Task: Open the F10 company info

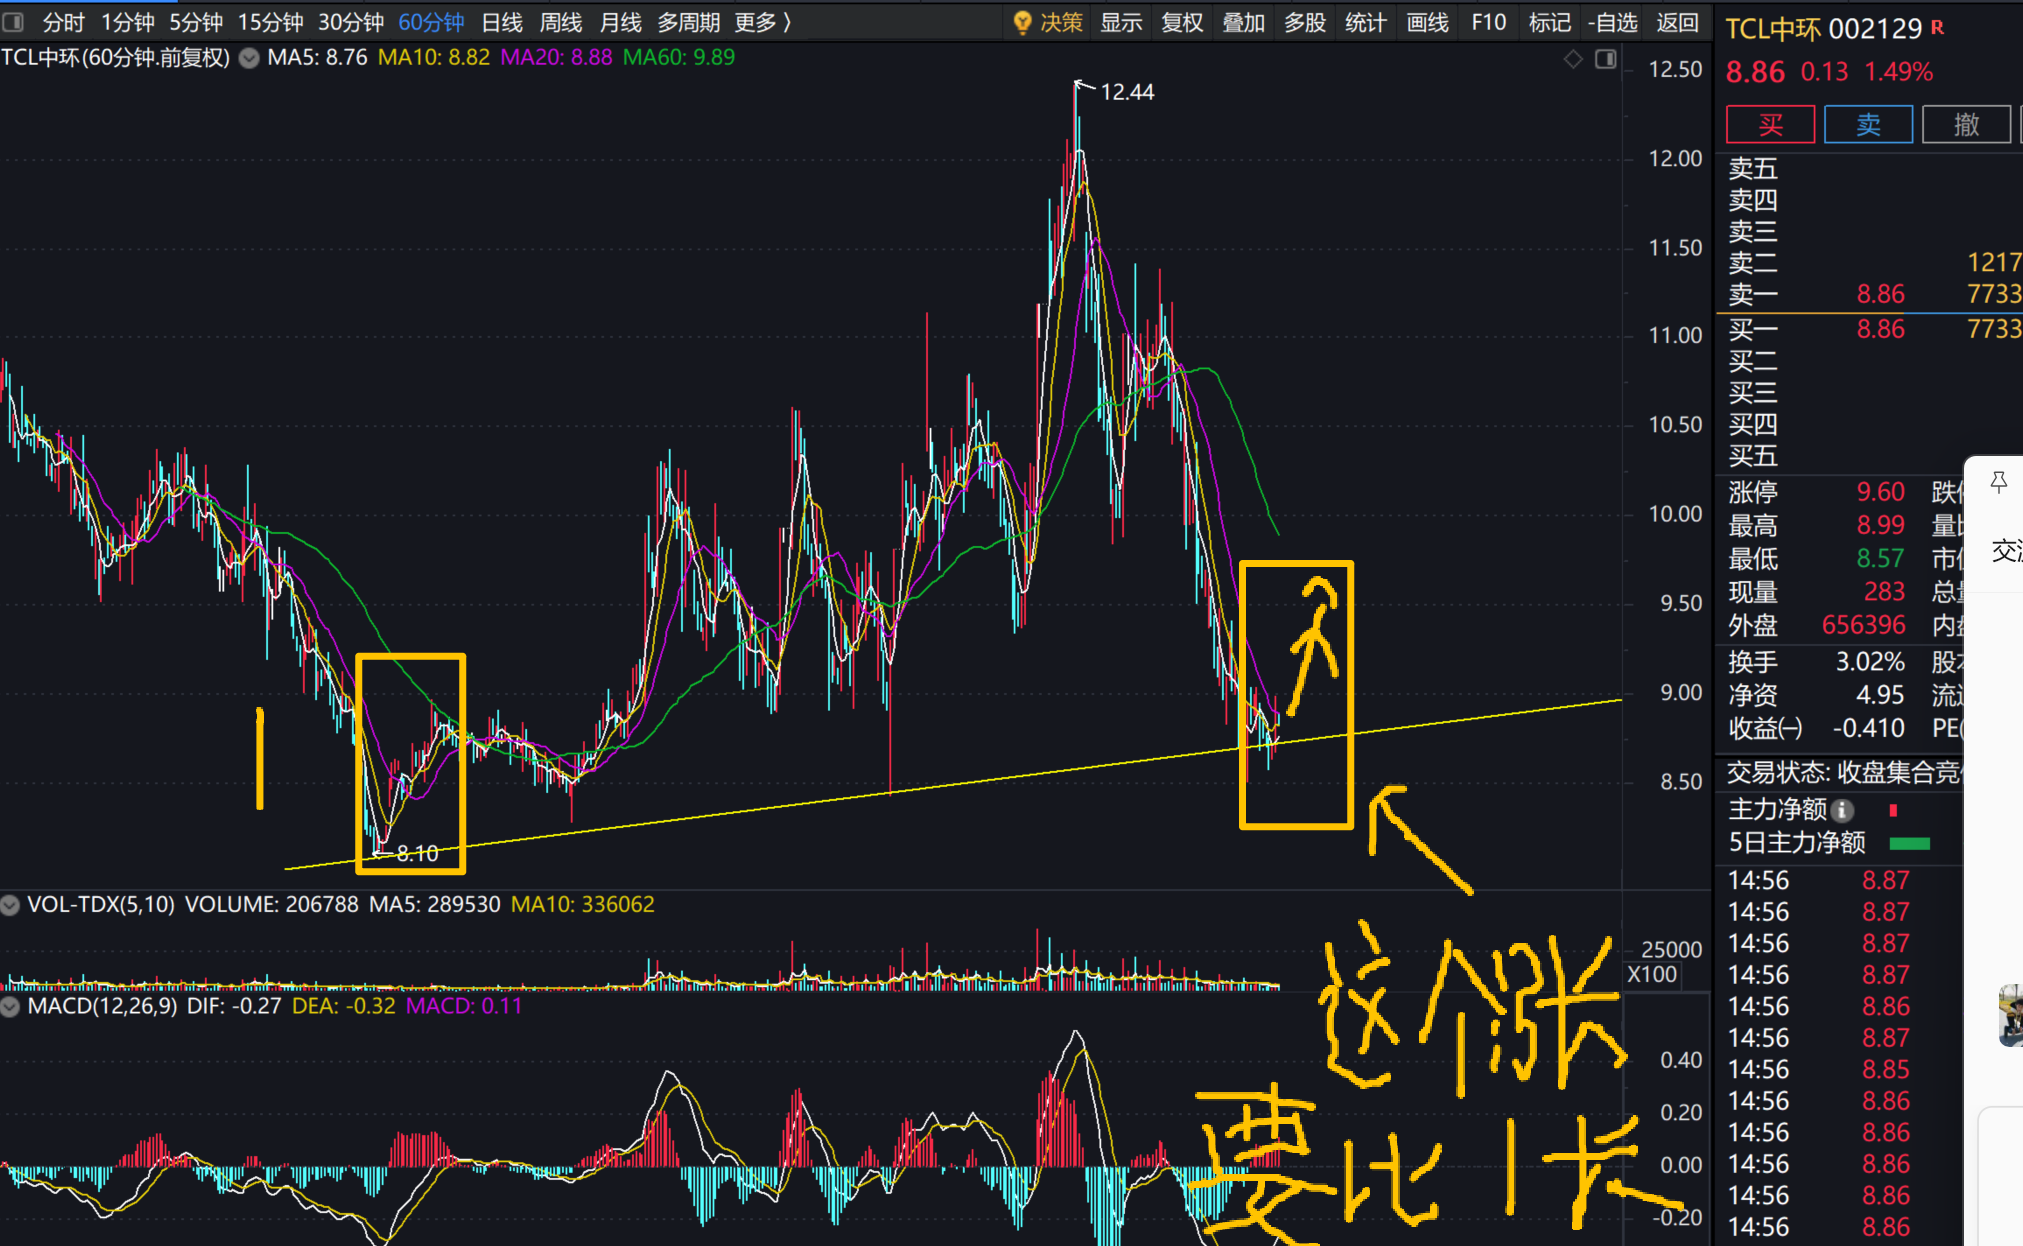Action: point(1489,22)
